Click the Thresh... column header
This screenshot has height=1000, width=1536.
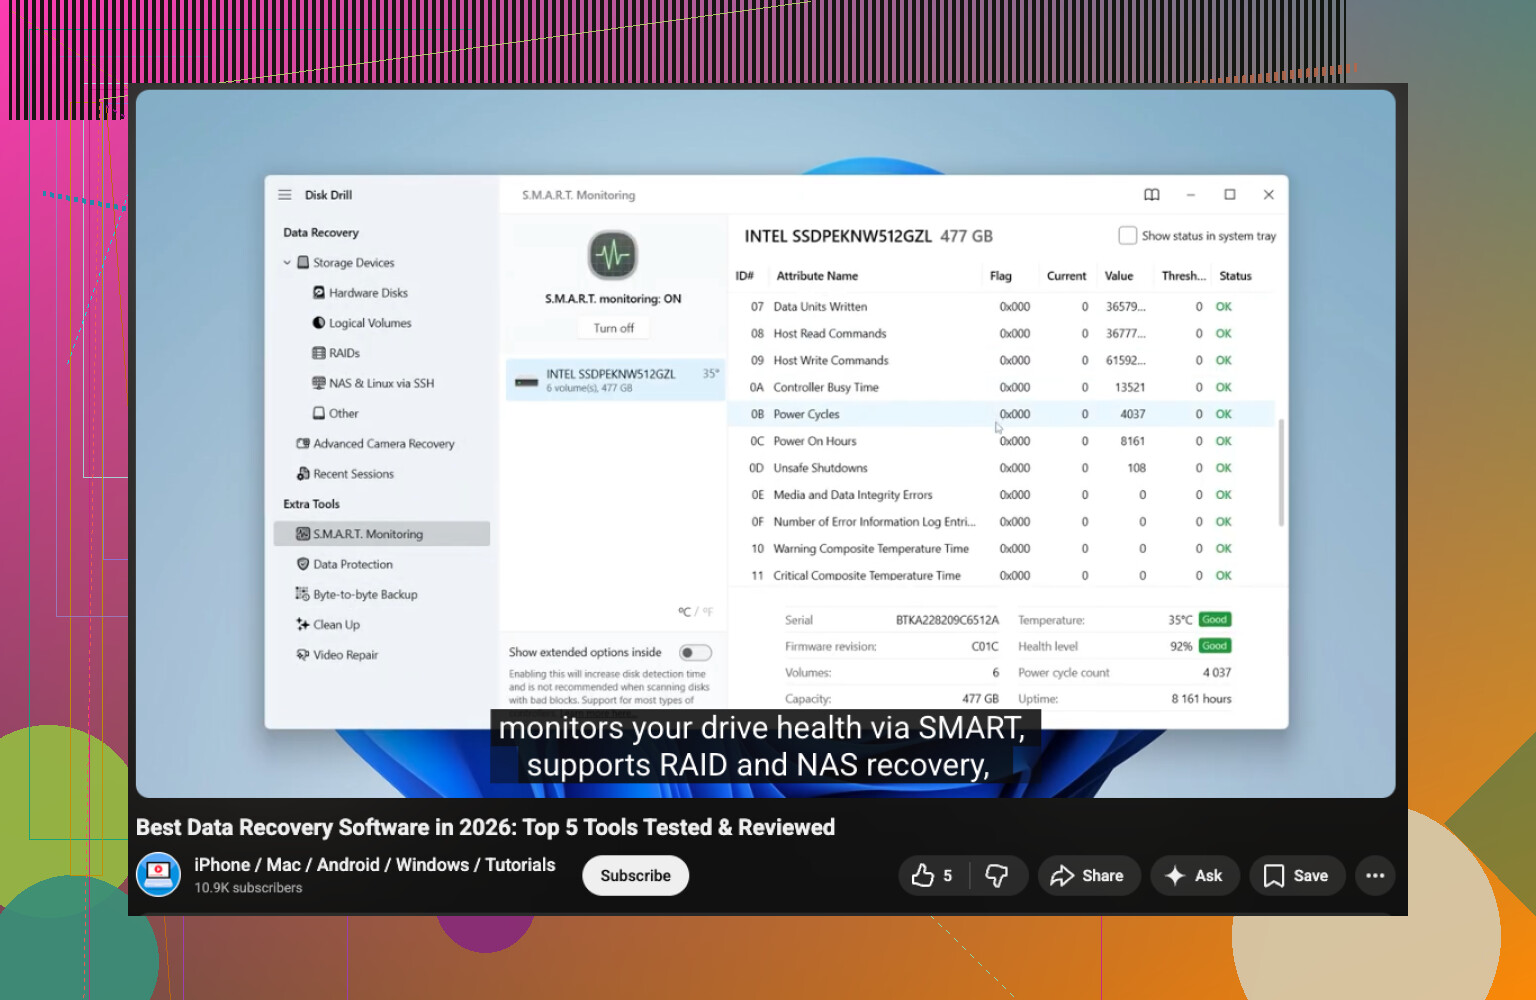1184,276
